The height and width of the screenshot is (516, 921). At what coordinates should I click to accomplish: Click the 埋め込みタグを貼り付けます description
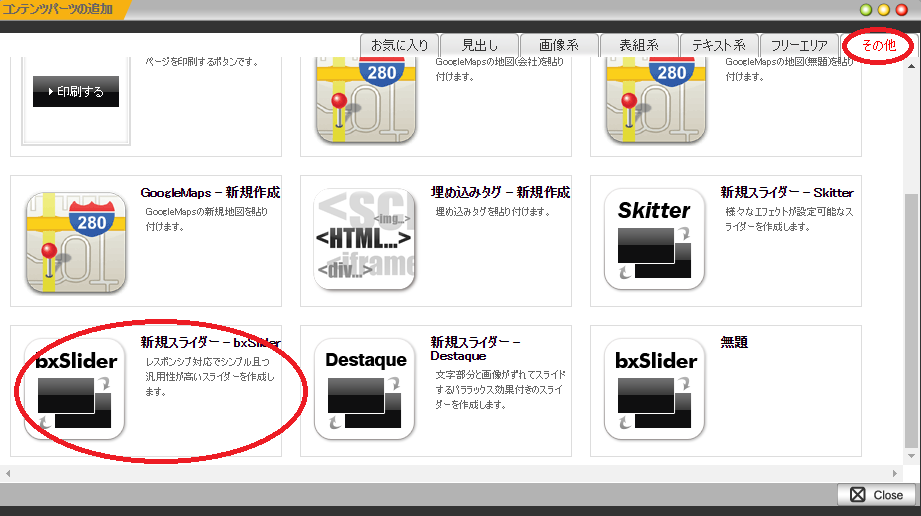pos(492,212)
